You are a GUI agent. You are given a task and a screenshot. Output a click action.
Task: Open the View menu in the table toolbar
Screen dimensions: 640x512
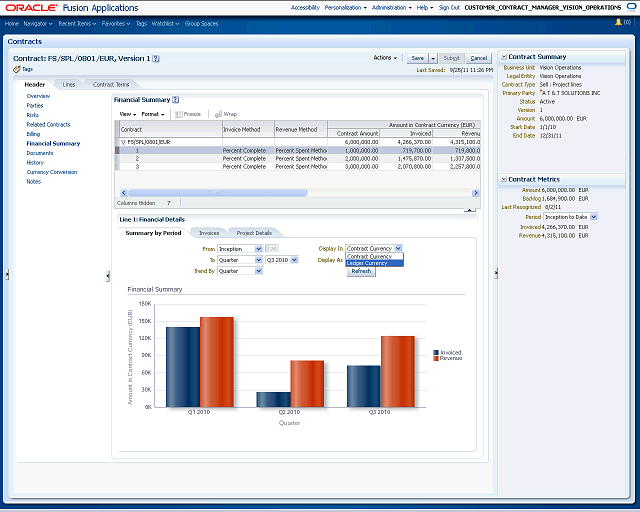pos(128,114)
